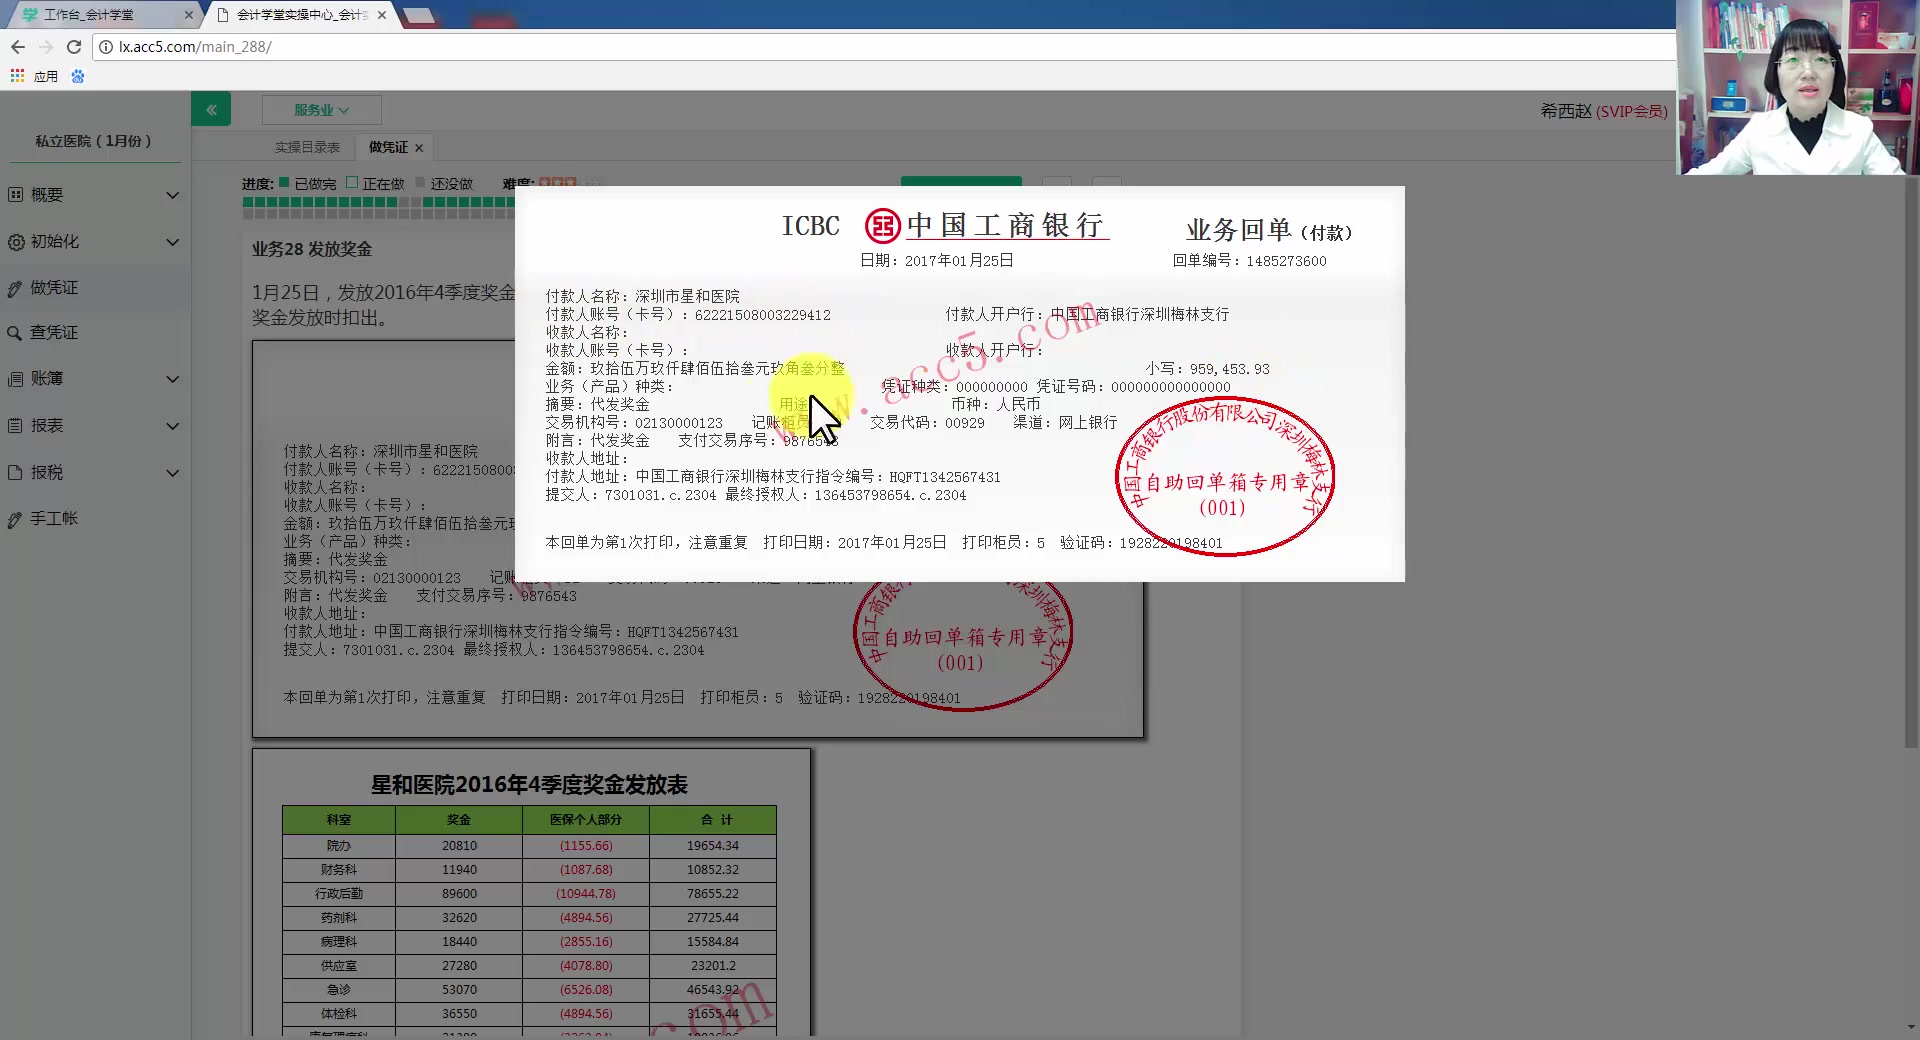Click the red 自助回单箱专用章 stamp on popup
1920x1040 pixels.
(x=1224, y=477)
